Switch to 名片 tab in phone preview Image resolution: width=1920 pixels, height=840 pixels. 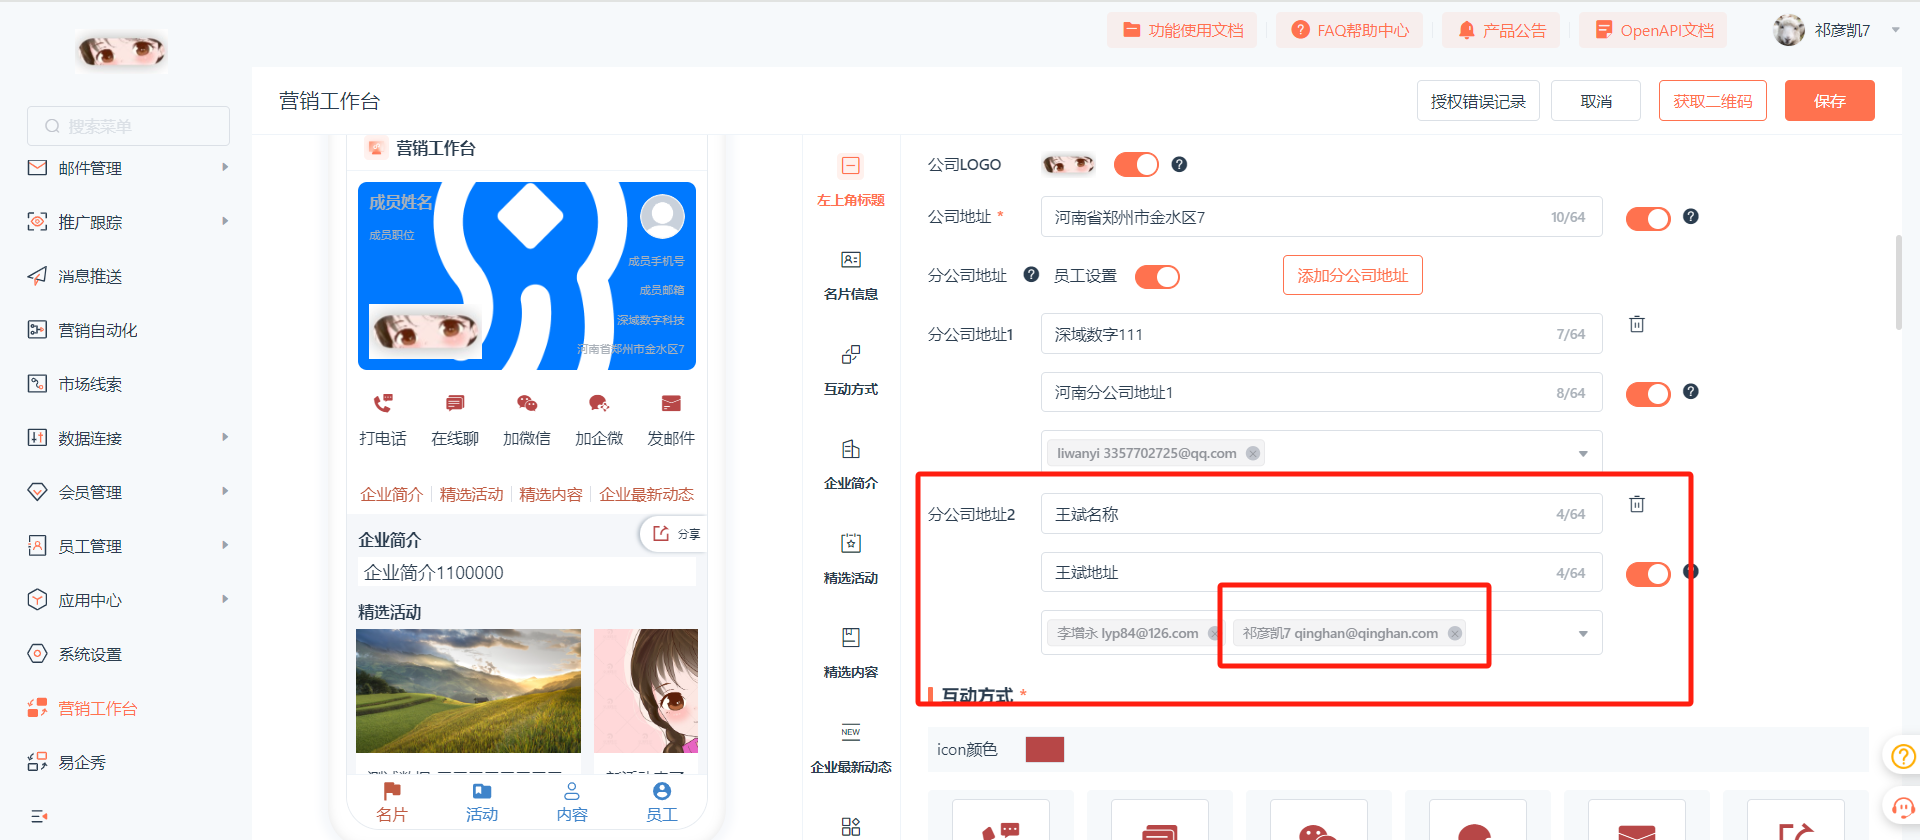[x=392, y=803]
